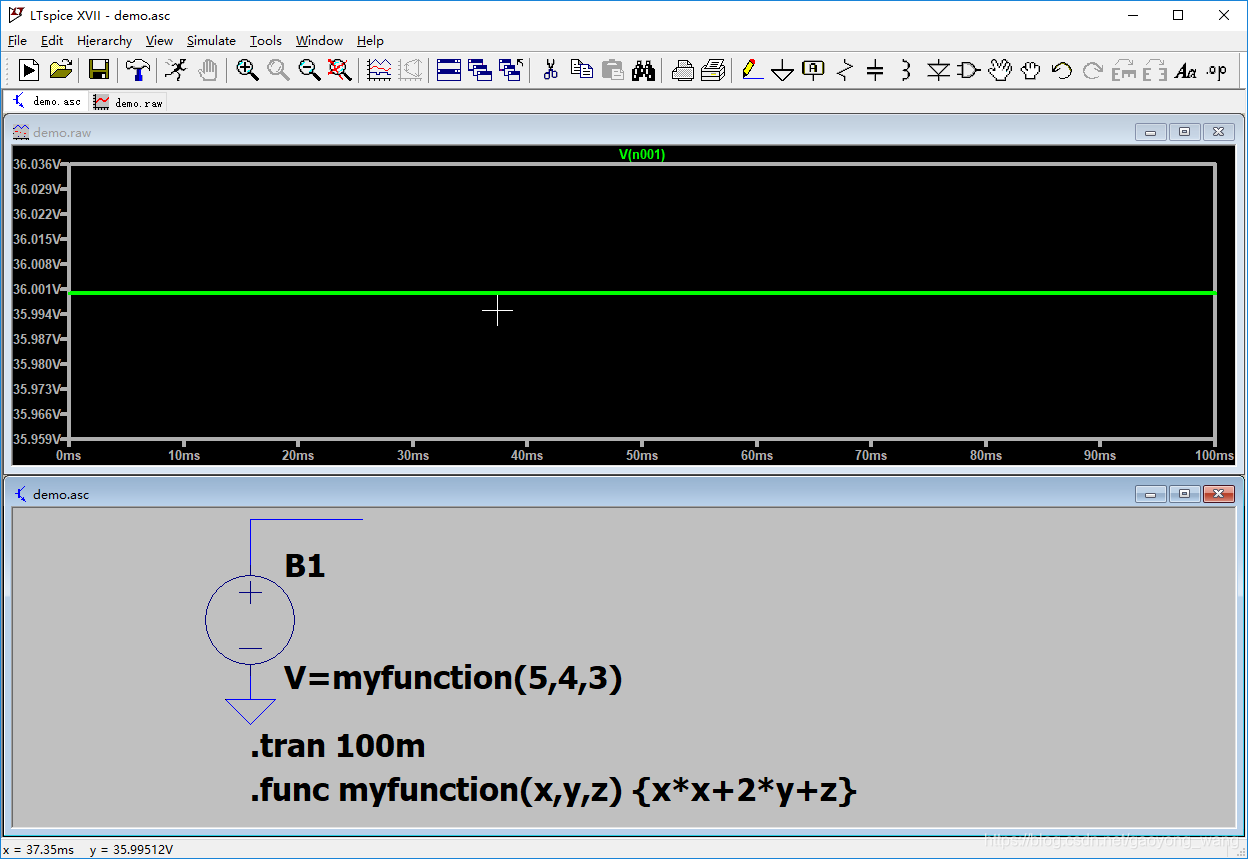Open the Simulate menu
Image resolution: width=1248 pixels, height=859 pixels.
[x=211, y=41]
